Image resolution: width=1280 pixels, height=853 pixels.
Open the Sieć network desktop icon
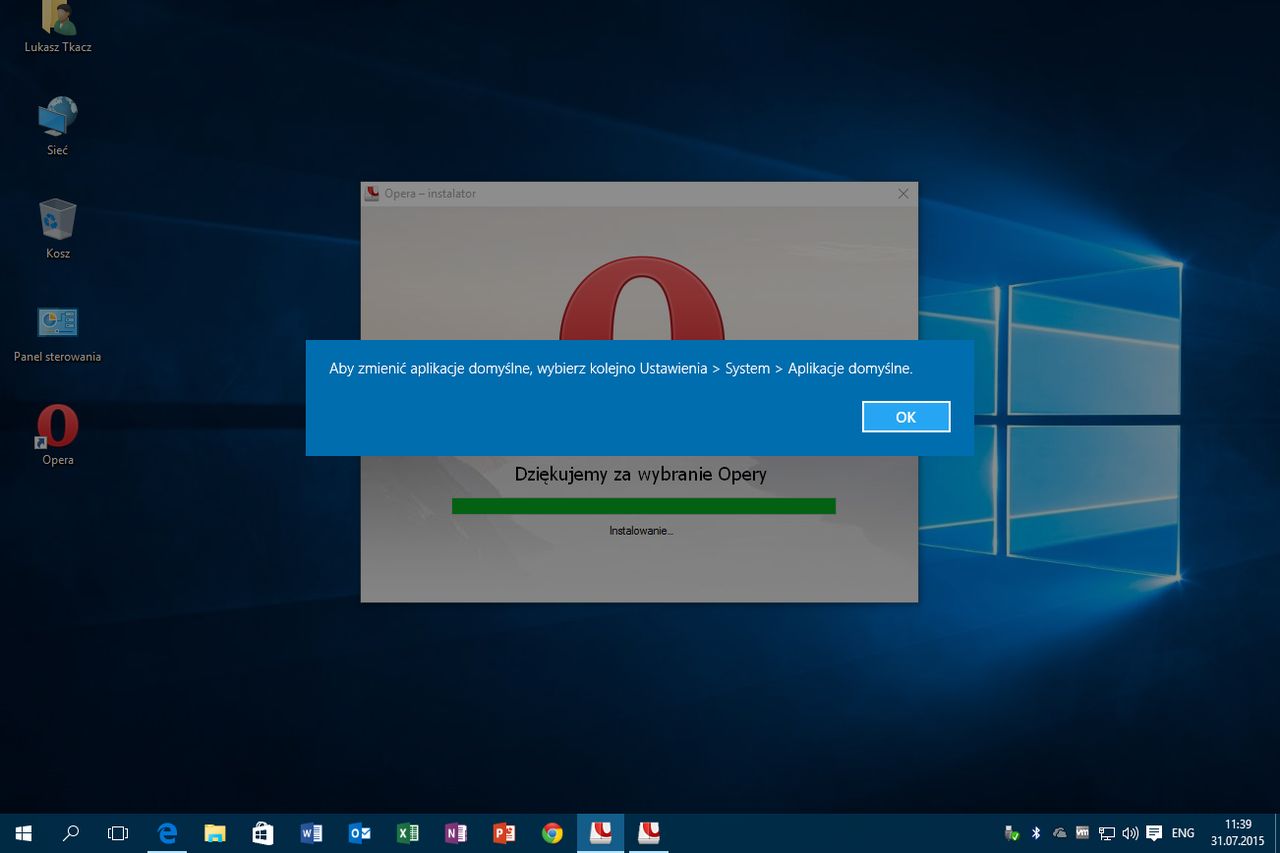click(x=58, y=127)
